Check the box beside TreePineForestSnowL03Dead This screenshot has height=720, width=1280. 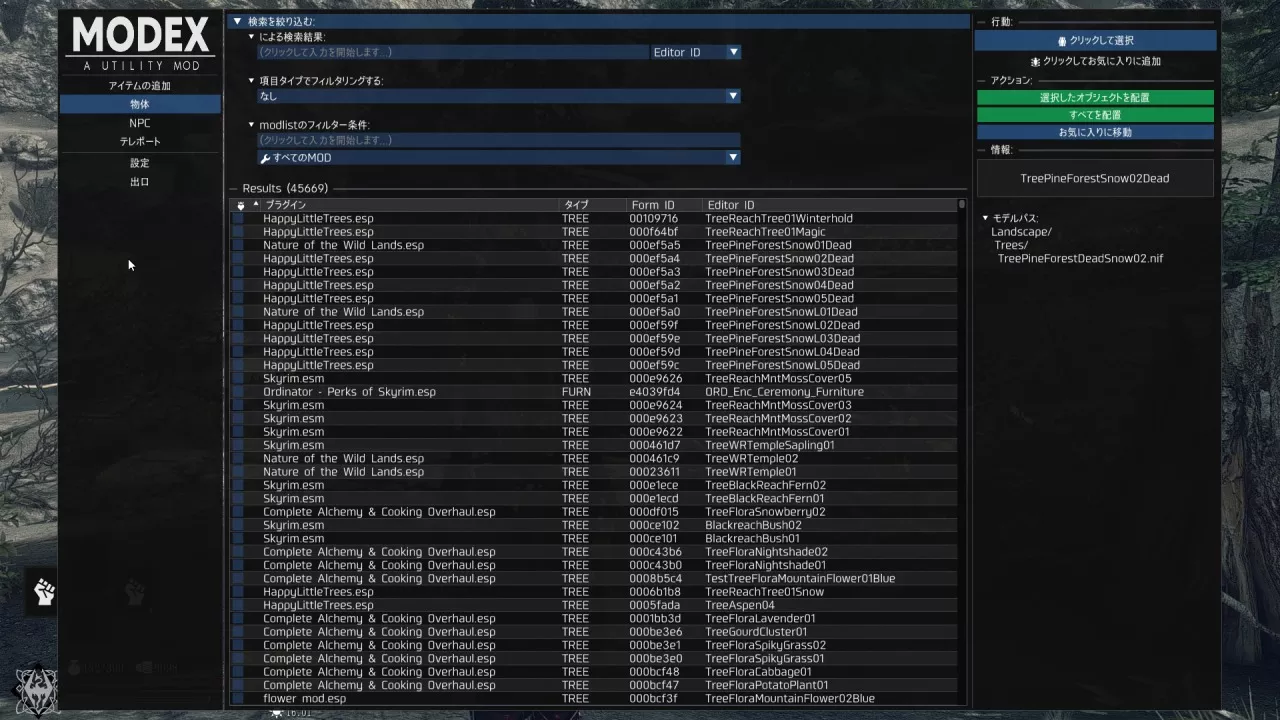(238, 338)
